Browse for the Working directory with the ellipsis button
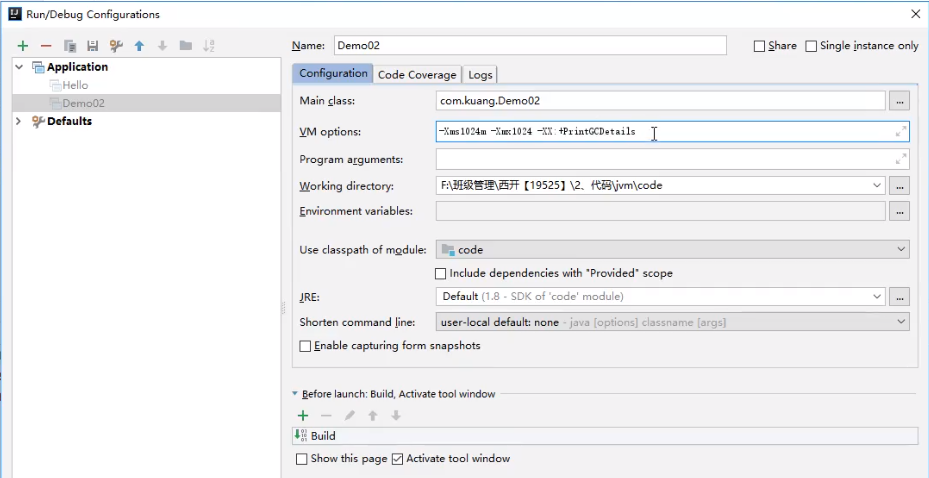The image size is (929, 478). click(x=899, y=186)
